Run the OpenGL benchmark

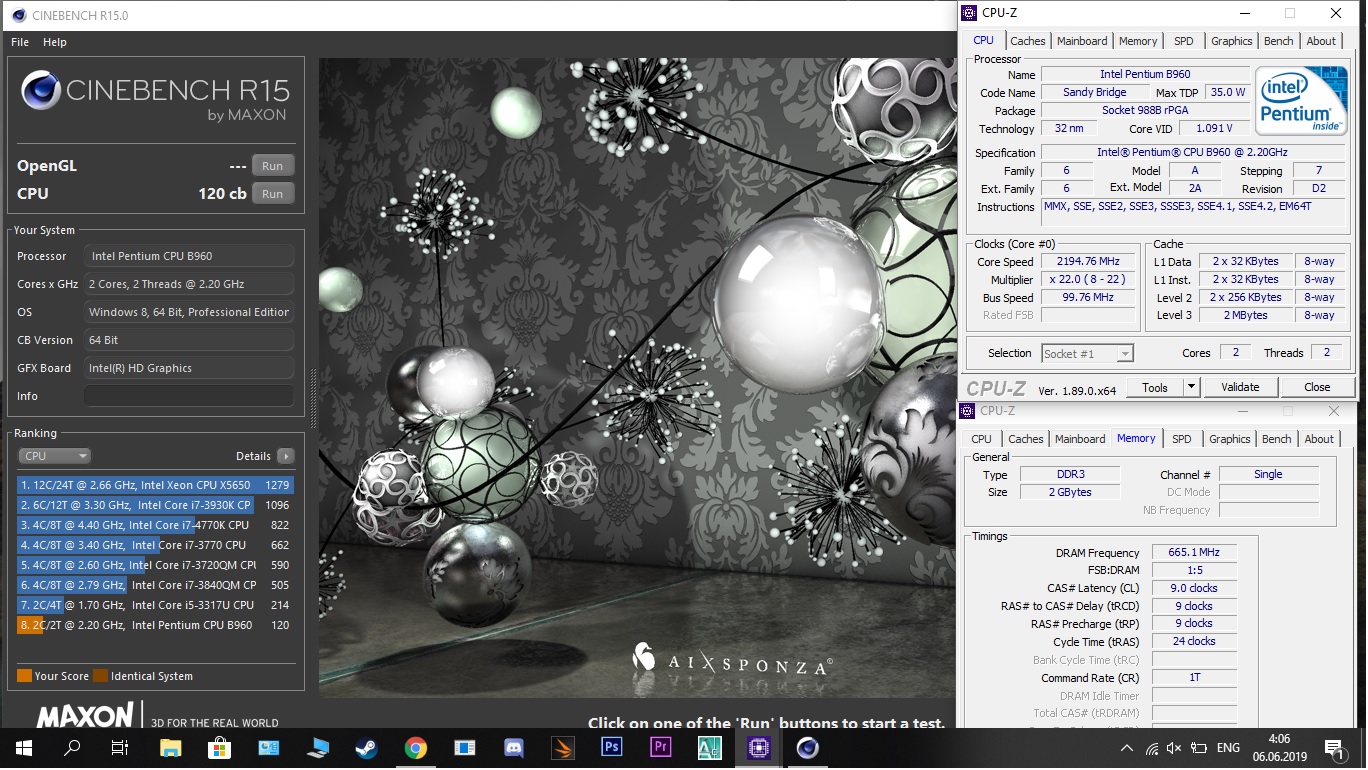(272, 166)
